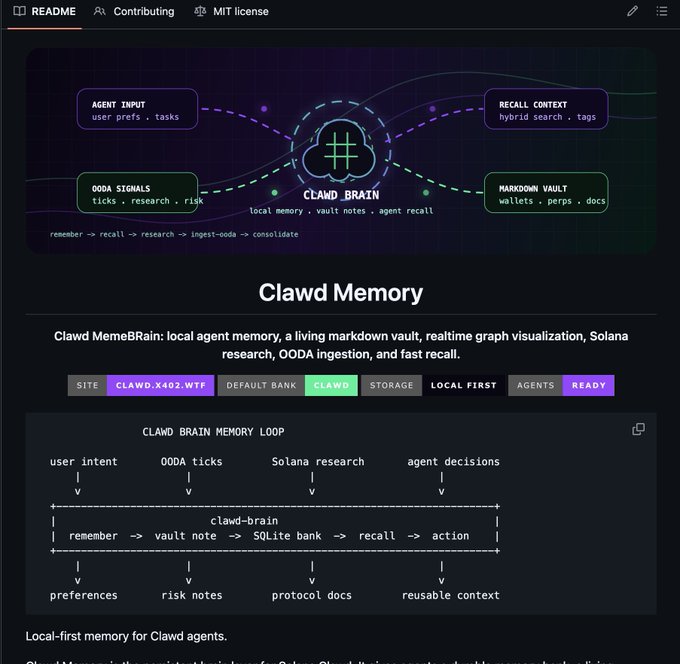Click the pencil edit file icon

[632, 11]
